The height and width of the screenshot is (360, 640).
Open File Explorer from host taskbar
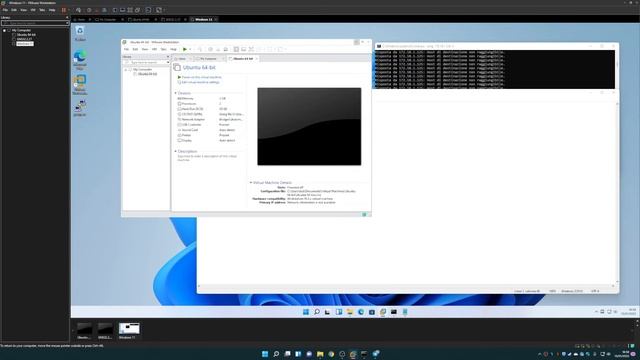320,354
